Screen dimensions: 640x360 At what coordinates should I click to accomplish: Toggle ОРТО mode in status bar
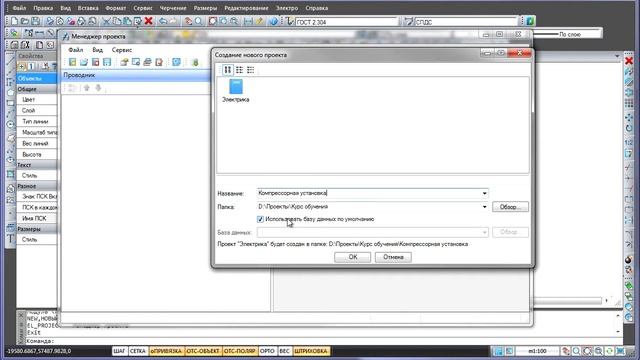tap(267, 351)
